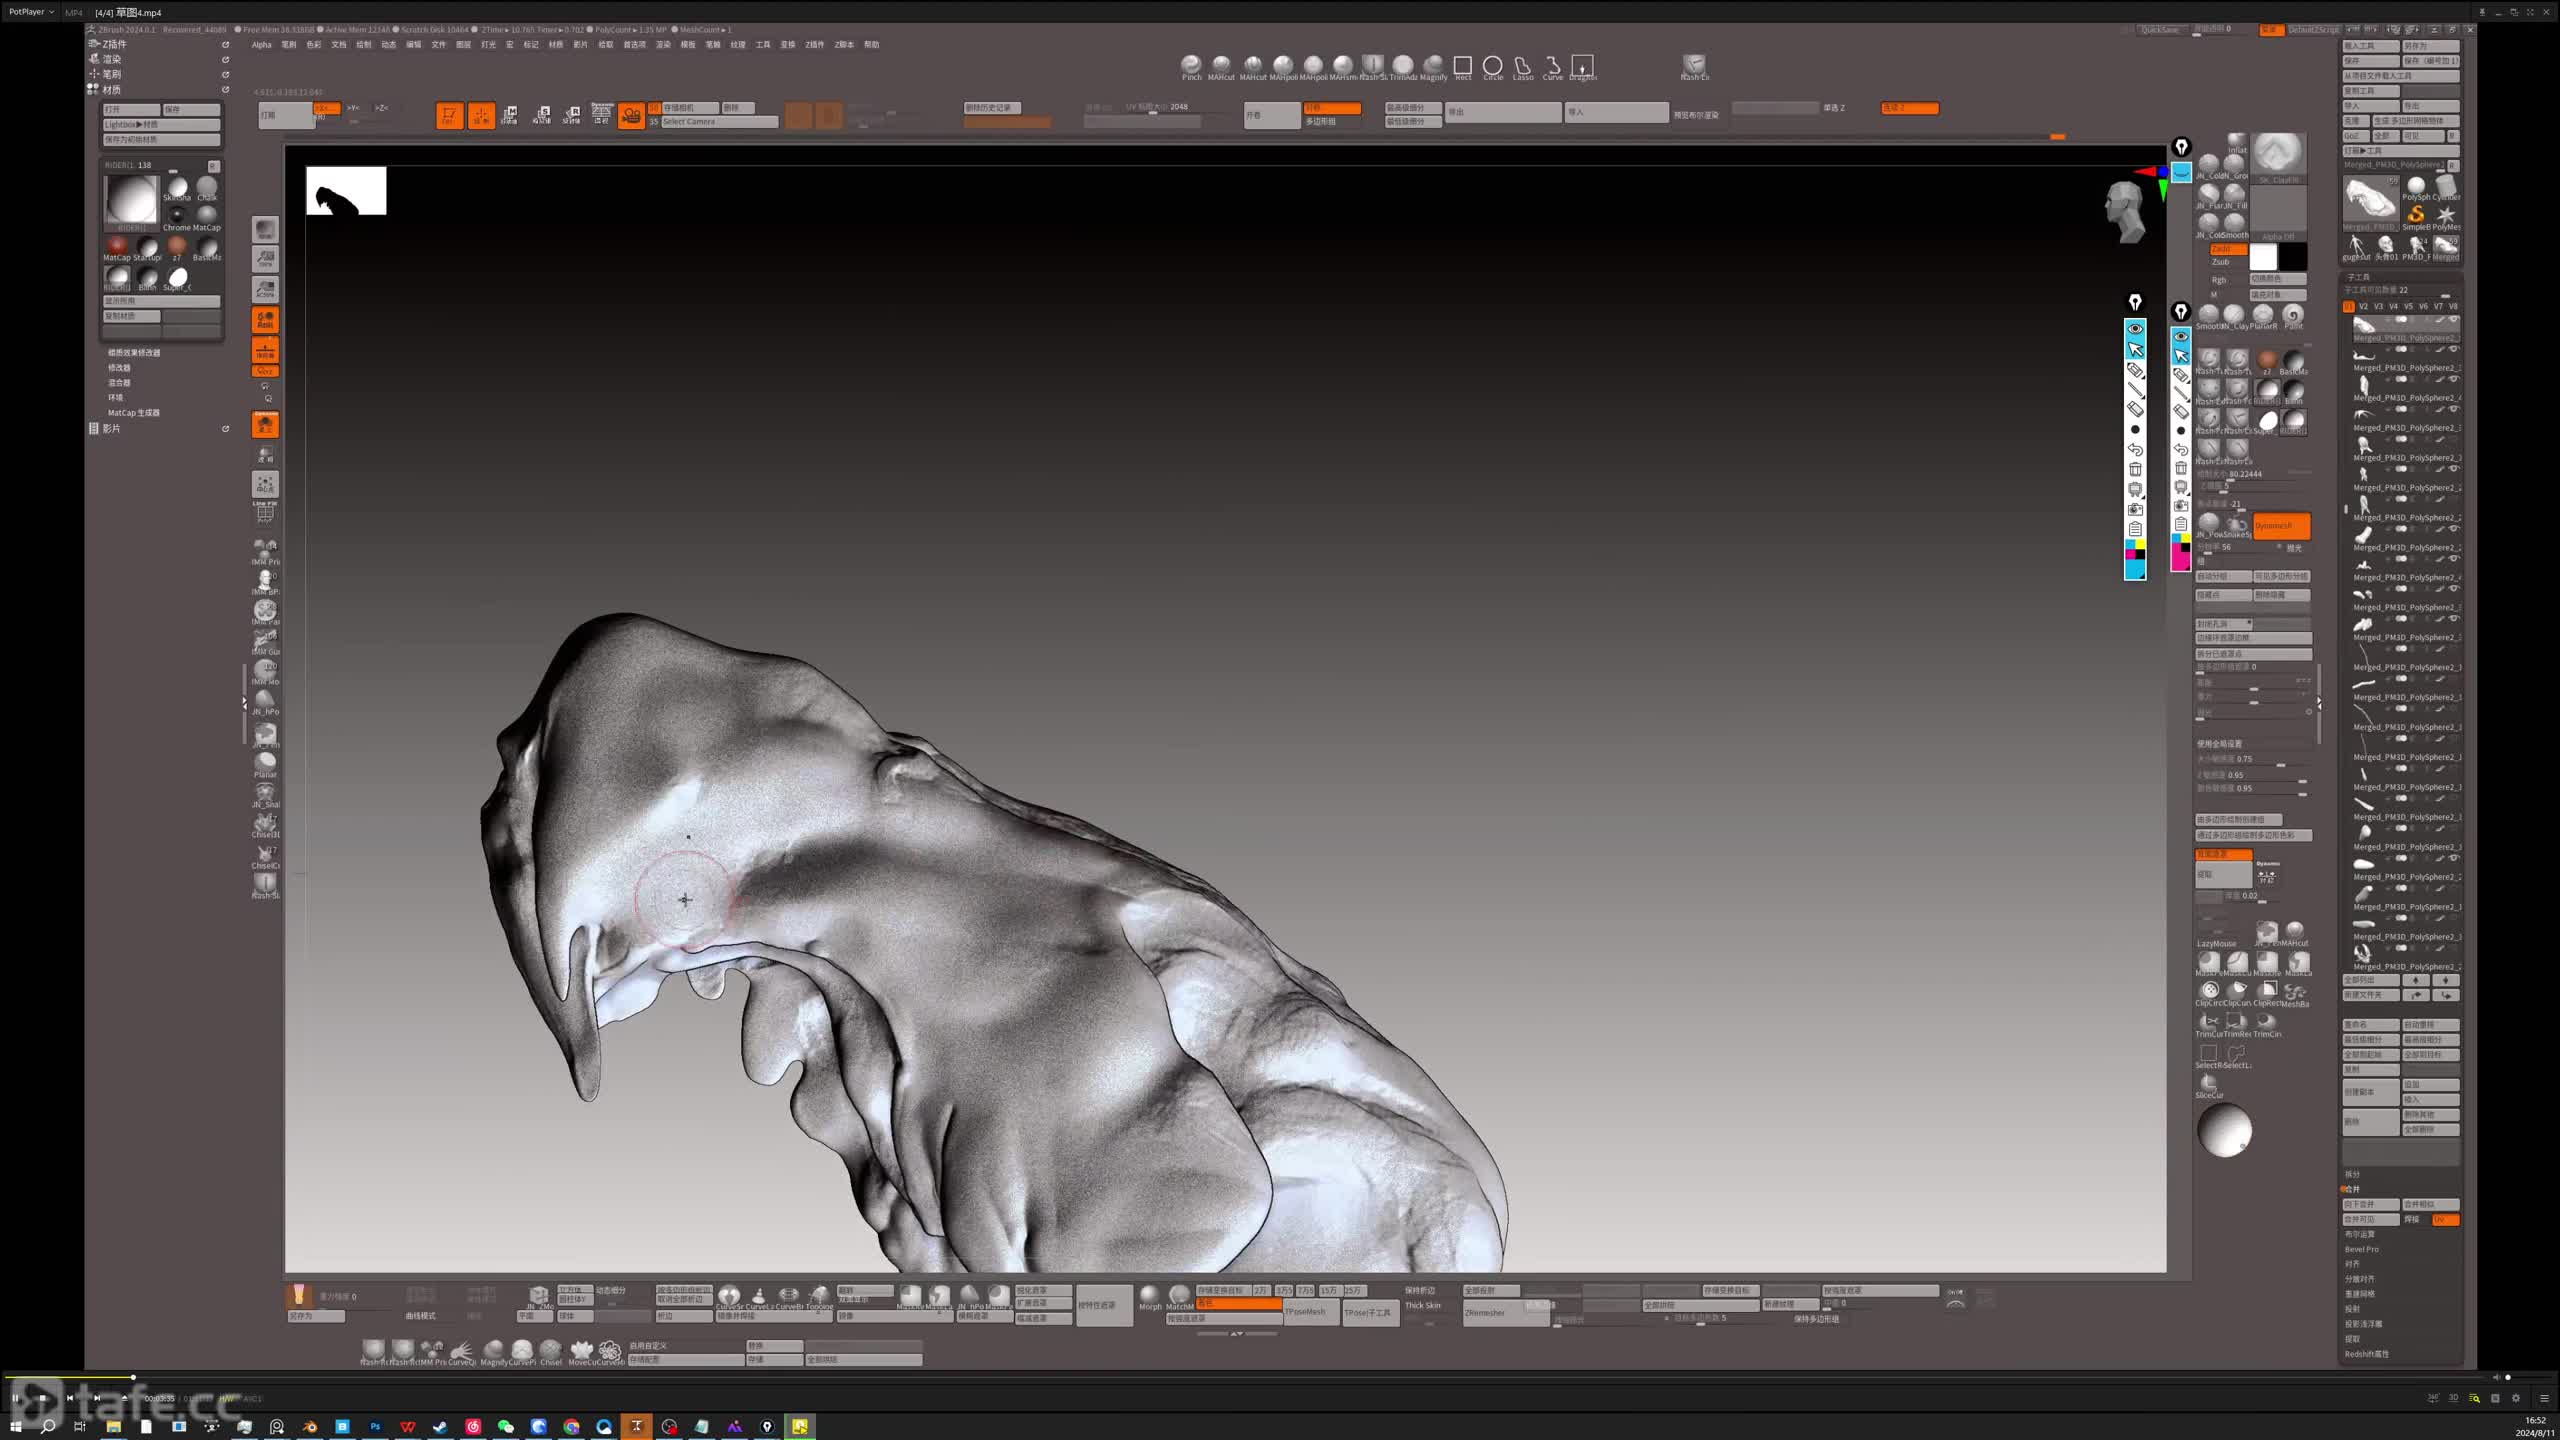Pick the Magnify brush icon
Viewport: 2560px width, 1440px height.
(x=1433, y=65)
